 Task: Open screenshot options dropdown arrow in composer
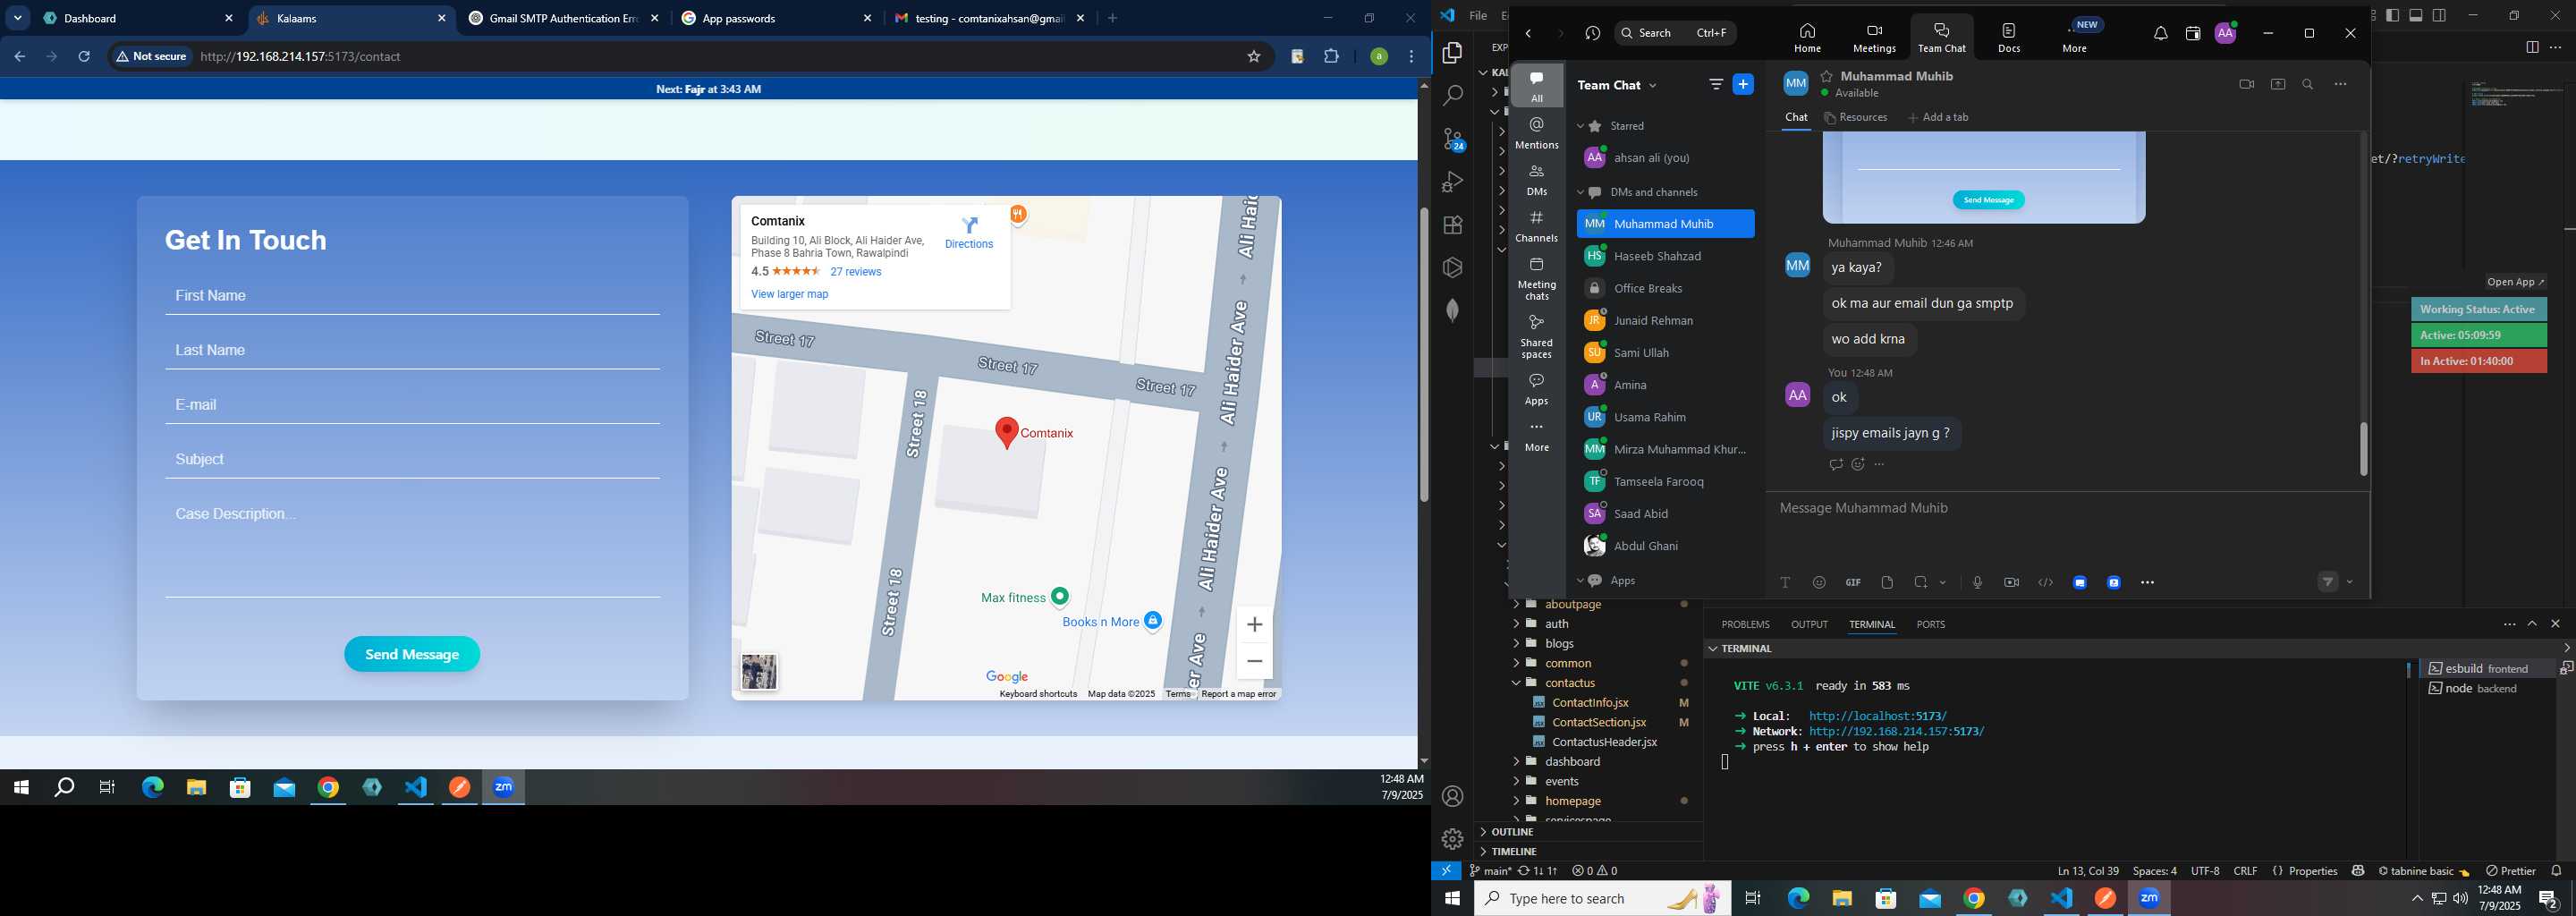1943,583
